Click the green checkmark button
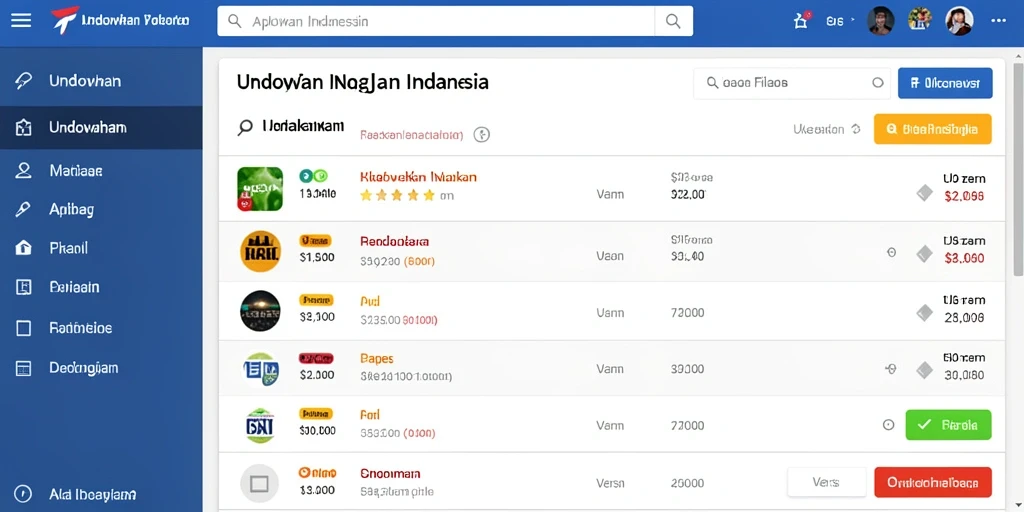 pyautogui.click(x=948, y=424)
